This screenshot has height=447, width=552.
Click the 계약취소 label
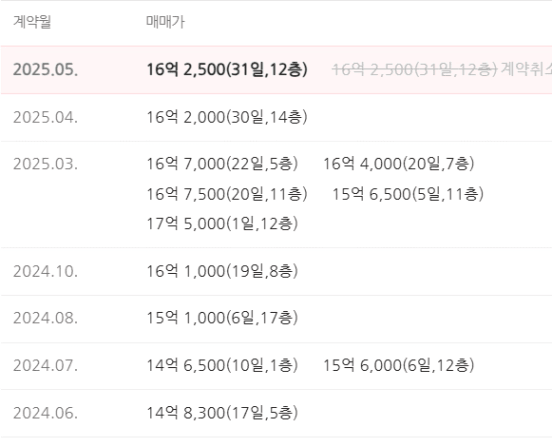(x=526, y=69)
